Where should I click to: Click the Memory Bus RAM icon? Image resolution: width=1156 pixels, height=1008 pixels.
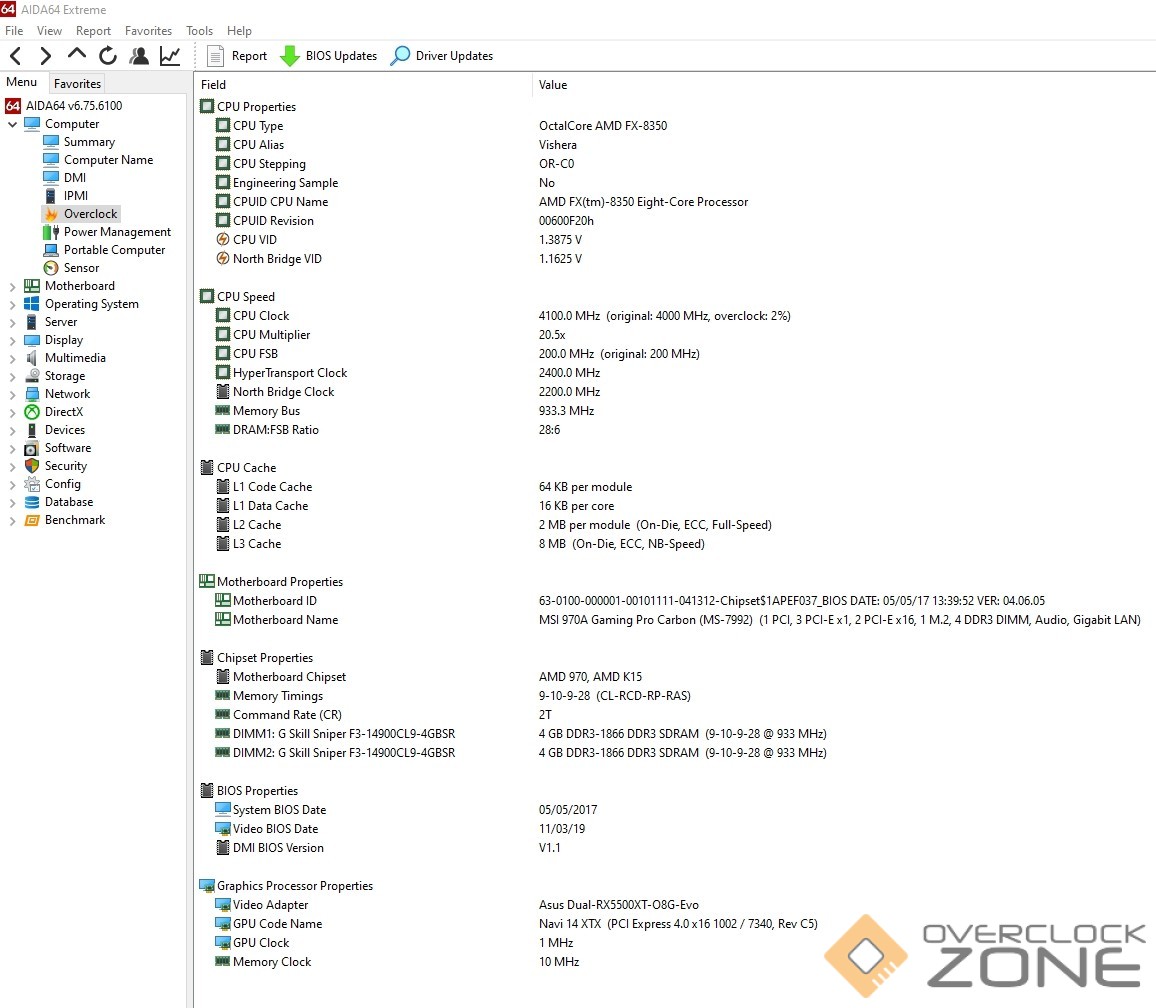coord(222,410)
